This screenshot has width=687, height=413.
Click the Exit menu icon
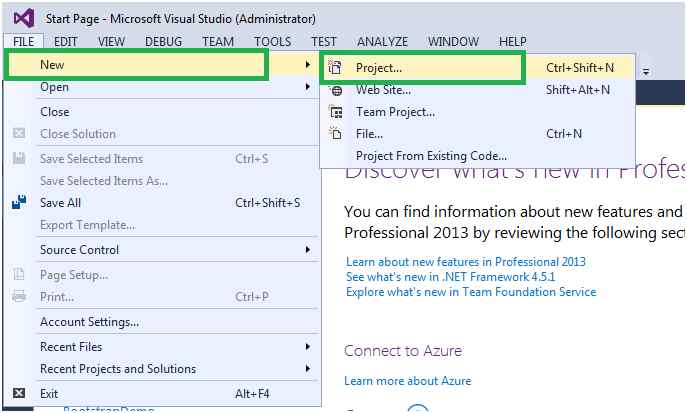tap(19, 394)
